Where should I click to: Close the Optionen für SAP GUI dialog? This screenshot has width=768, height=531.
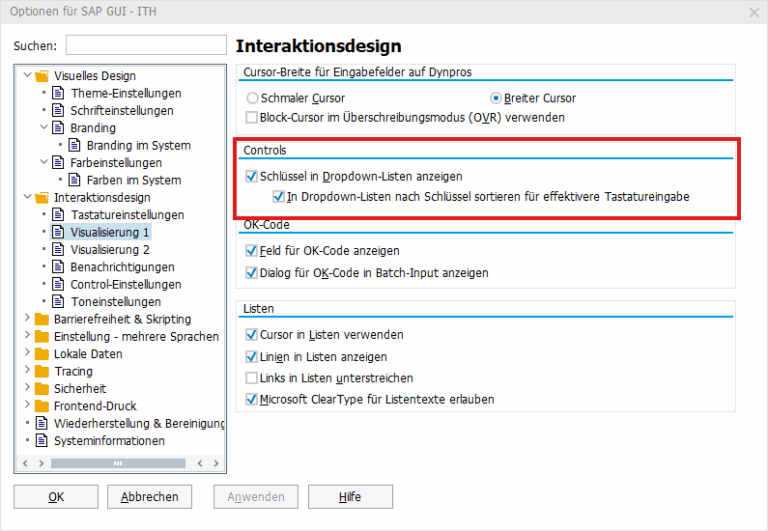(x=754, y=13)
